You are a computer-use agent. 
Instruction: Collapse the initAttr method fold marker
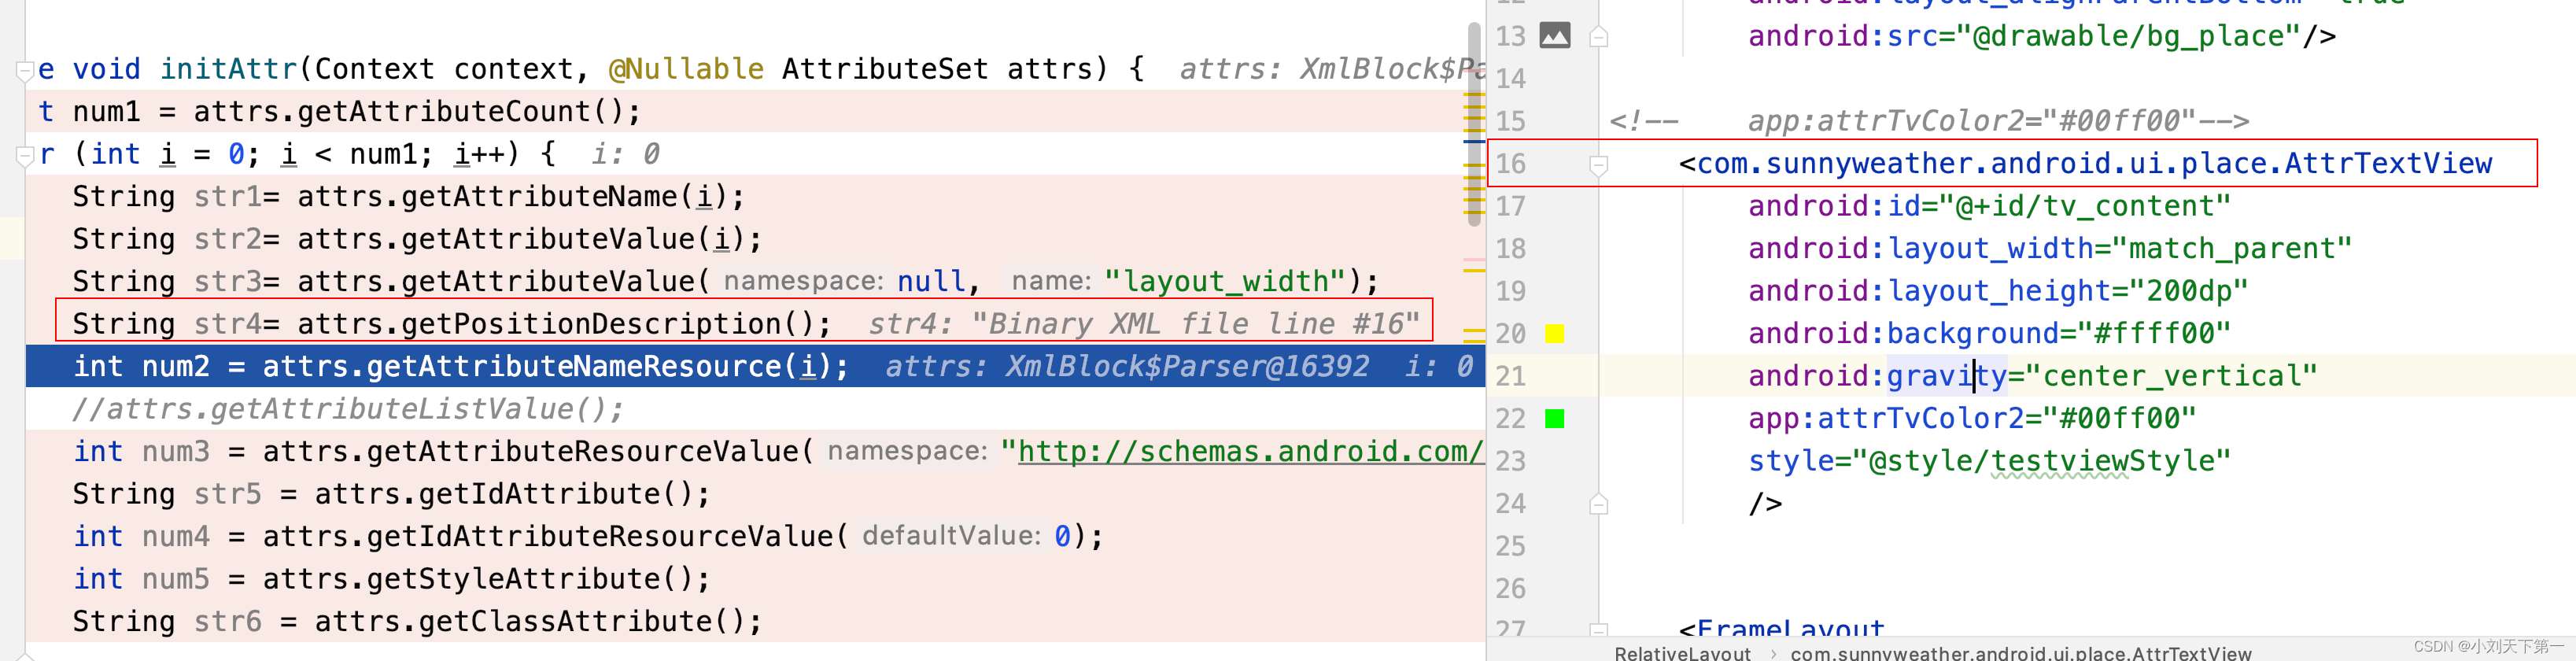click(x=25, y=70)
